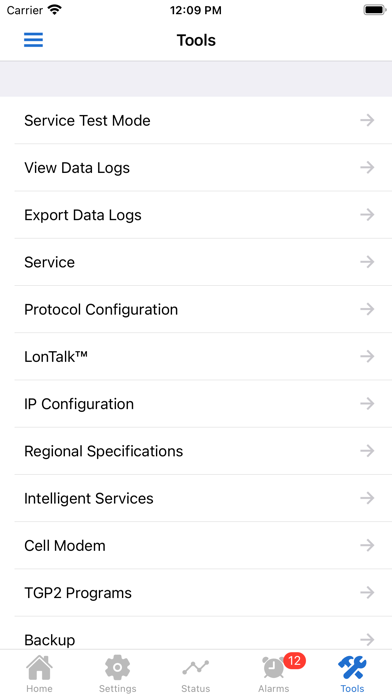Open Settings gear icon in tab bar
392x696 pixels.
pos(117,667)
